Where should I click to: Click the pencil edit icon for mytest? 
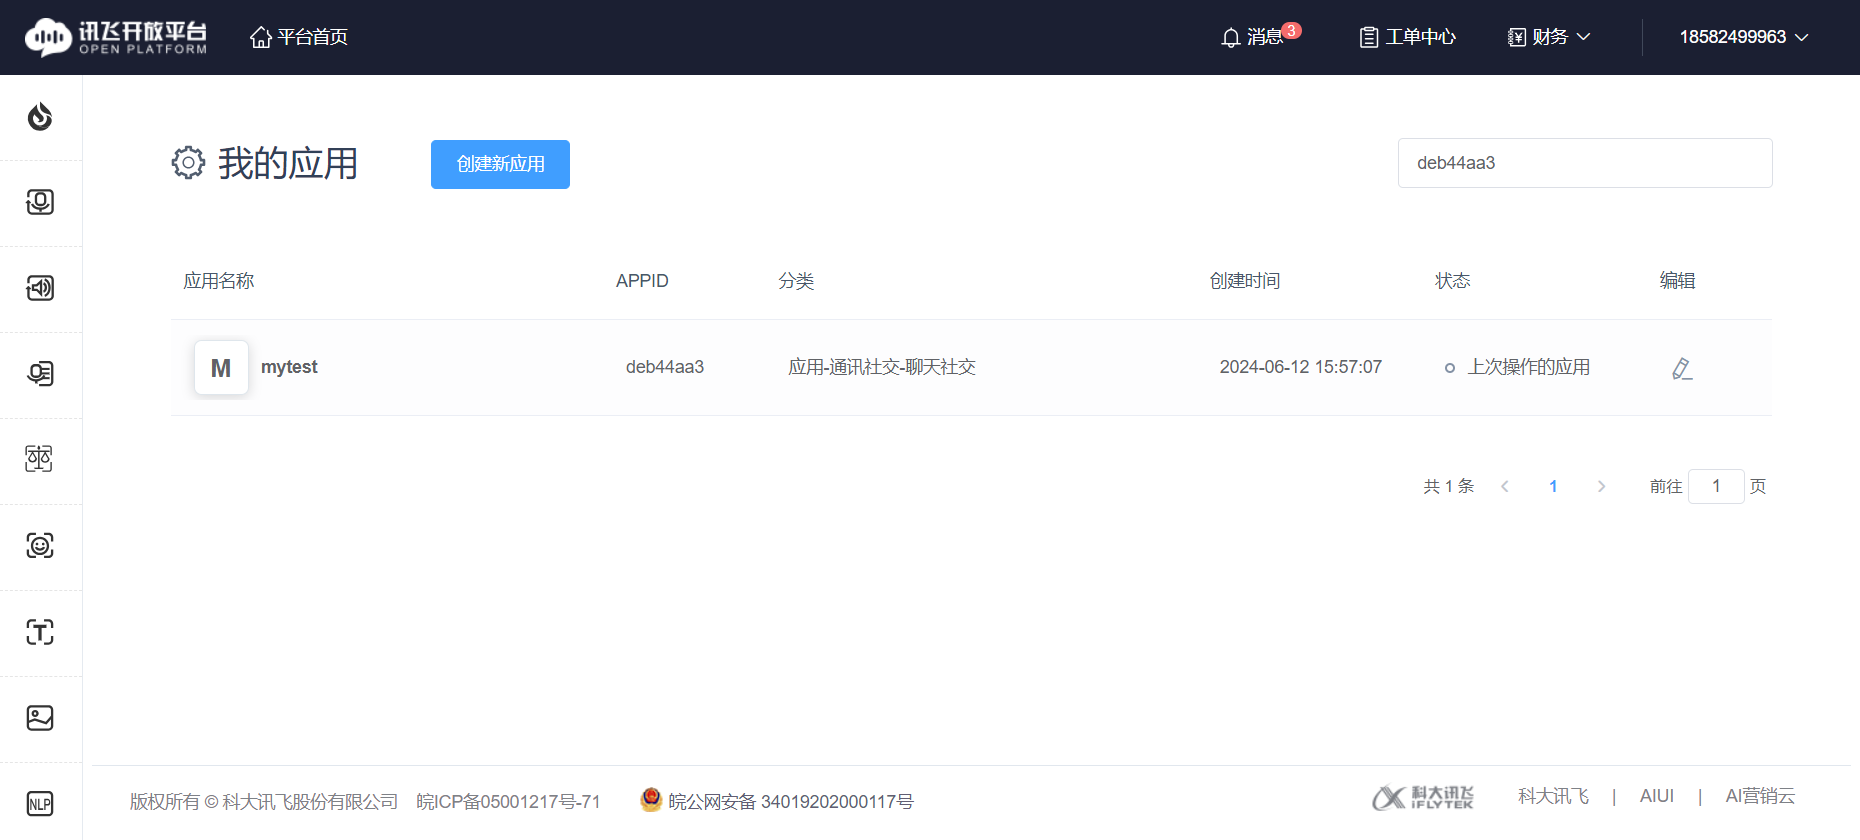(1682, 369)
